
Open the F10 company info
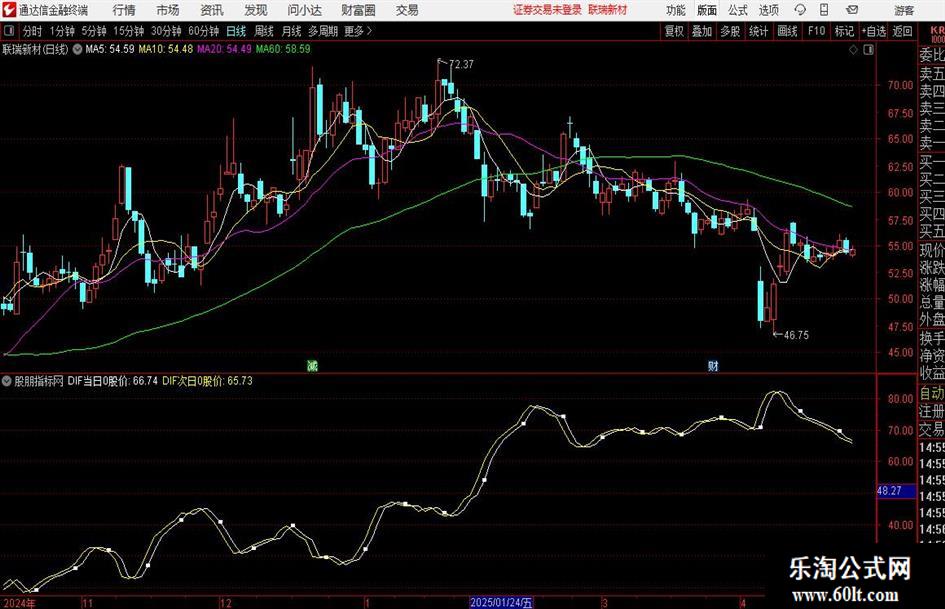click(x=816, y=31)
